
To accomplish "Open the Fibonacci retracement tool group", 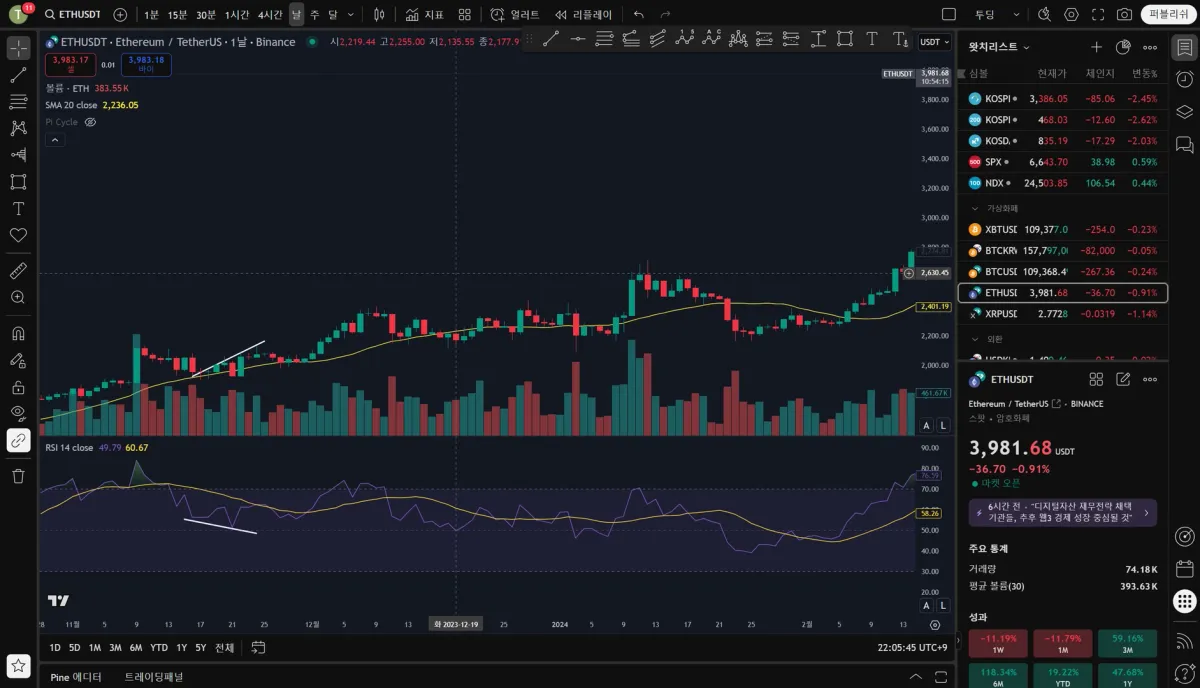I will pyautogui.click(x=18, y=101).
